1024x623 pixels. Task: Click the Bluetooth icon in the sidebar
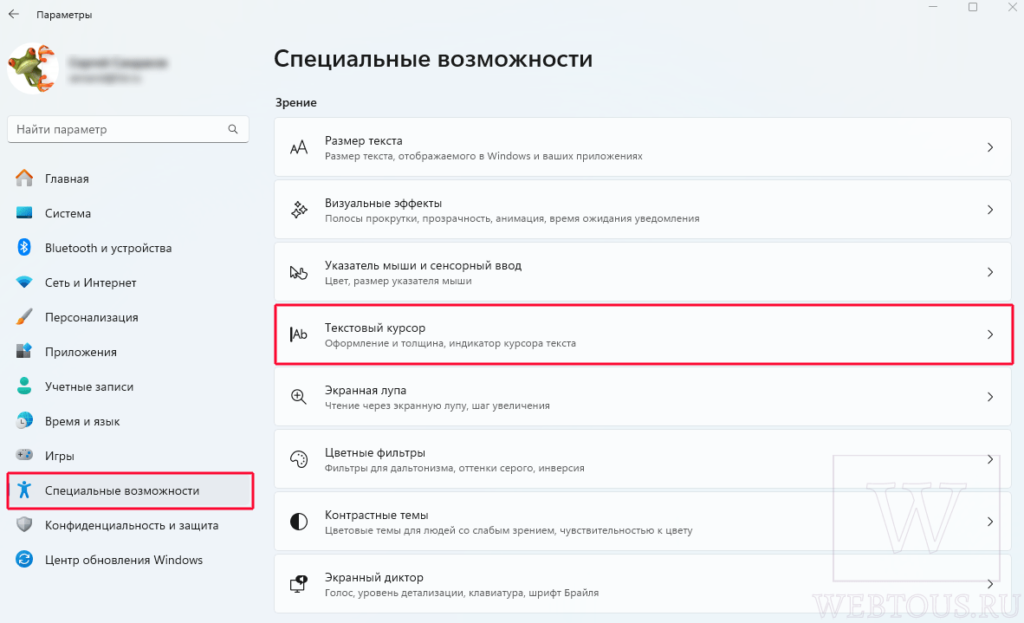click(24, 248)
